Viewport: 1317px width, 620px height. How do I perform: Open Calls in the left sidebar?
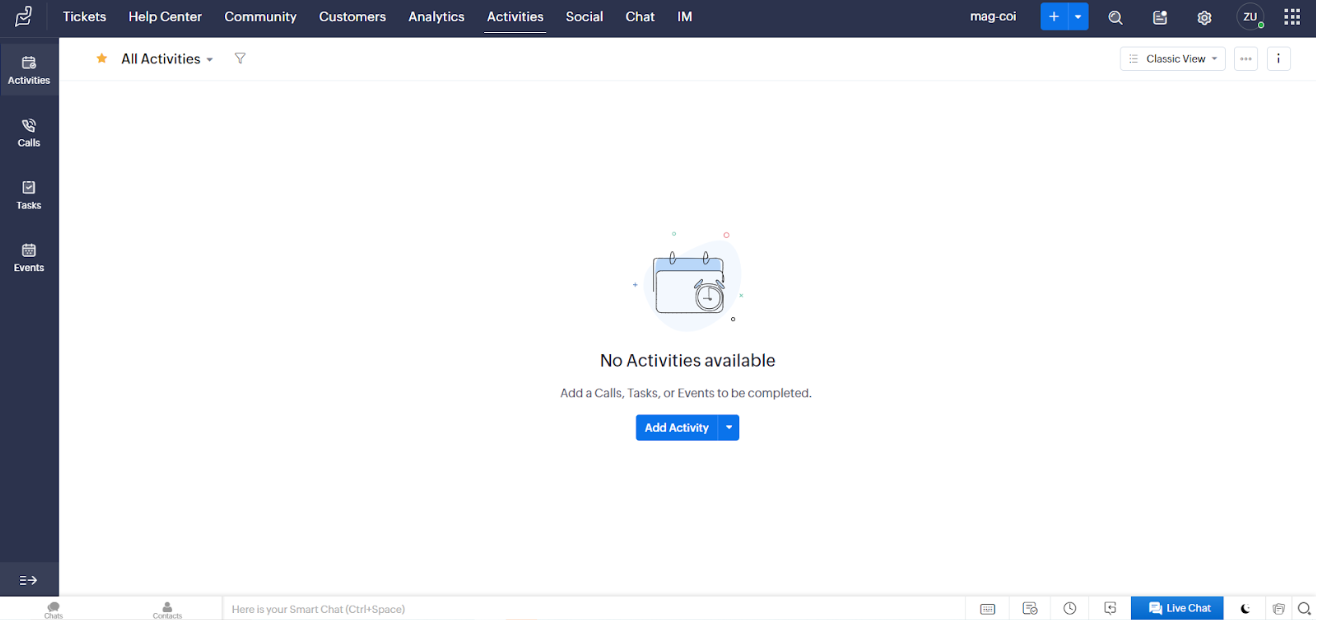tap(29, 132)
